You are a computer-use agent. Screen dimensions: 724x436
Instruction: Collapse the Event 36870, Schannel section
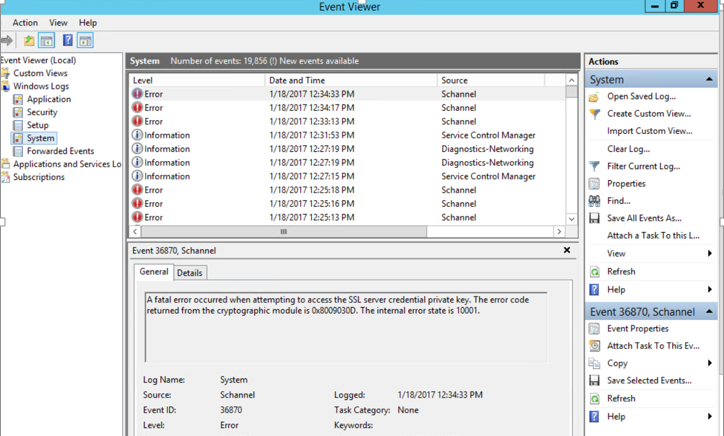[709, 312]
